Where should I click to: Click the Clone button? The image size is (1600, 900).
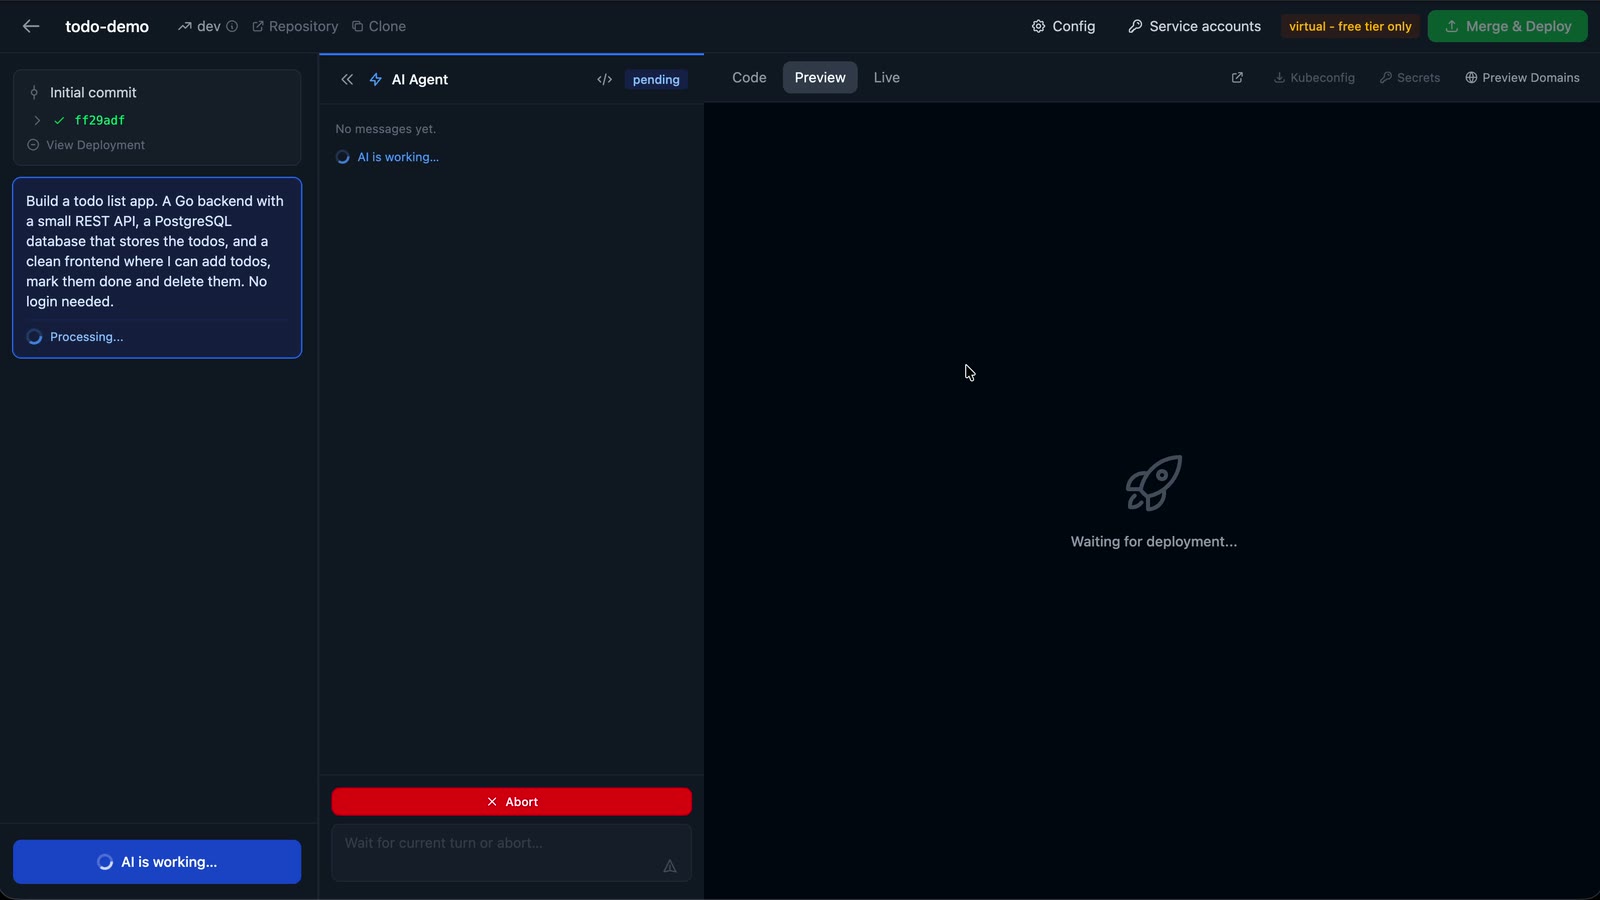[x=379, y=27]
